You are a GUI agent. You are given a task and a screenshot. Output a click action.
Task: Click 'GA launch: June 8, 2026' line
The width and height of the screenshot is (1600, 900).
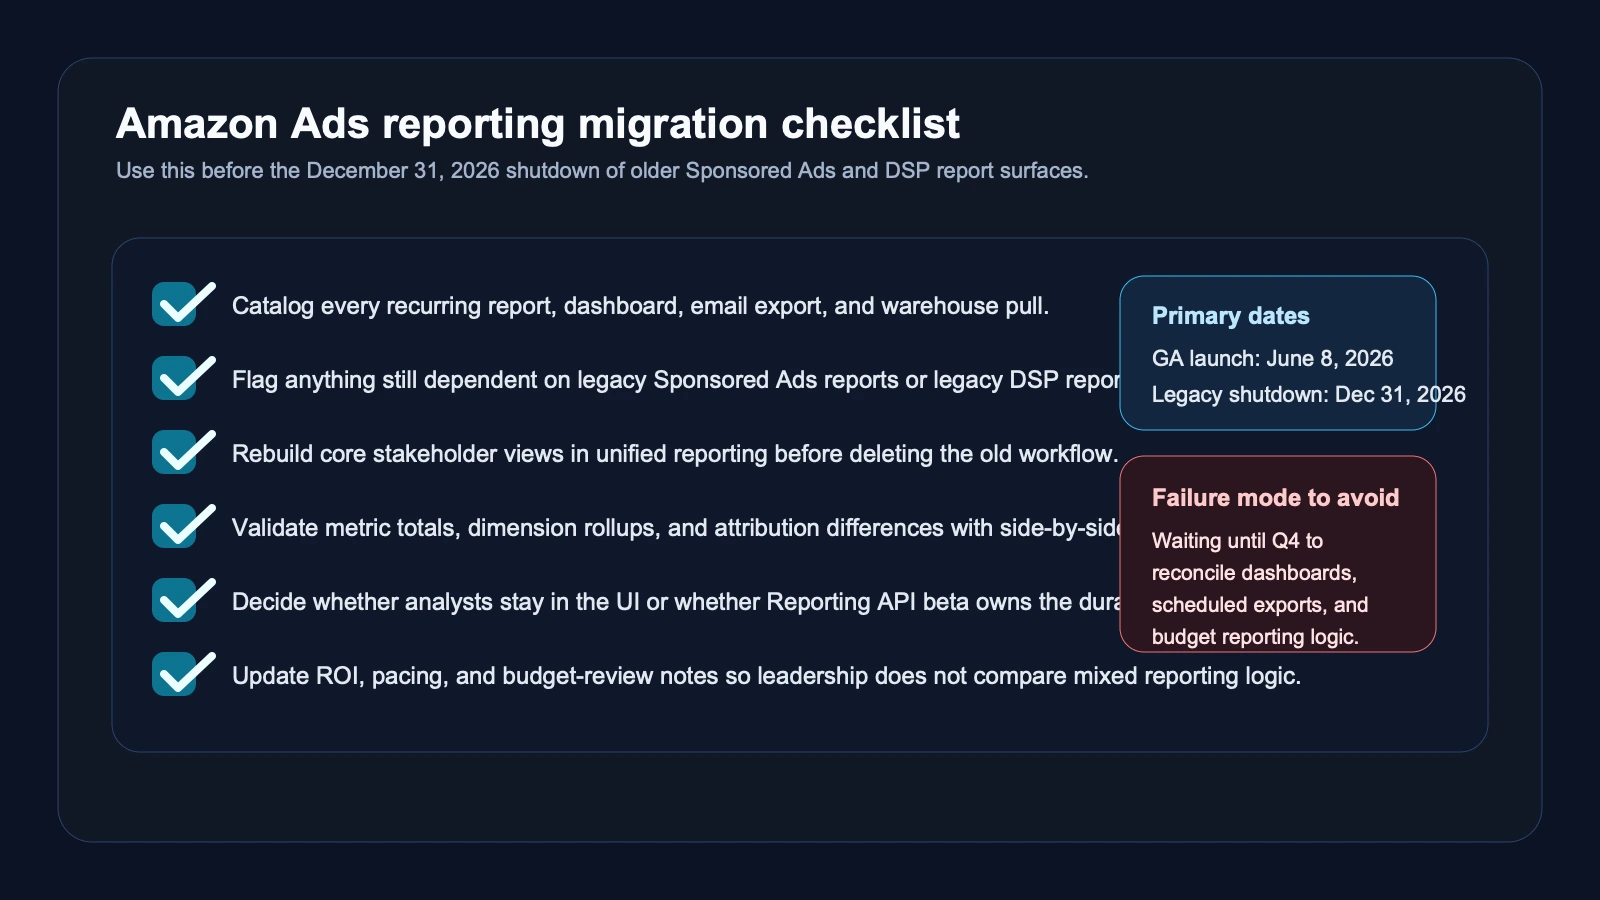click(1272, 358)
